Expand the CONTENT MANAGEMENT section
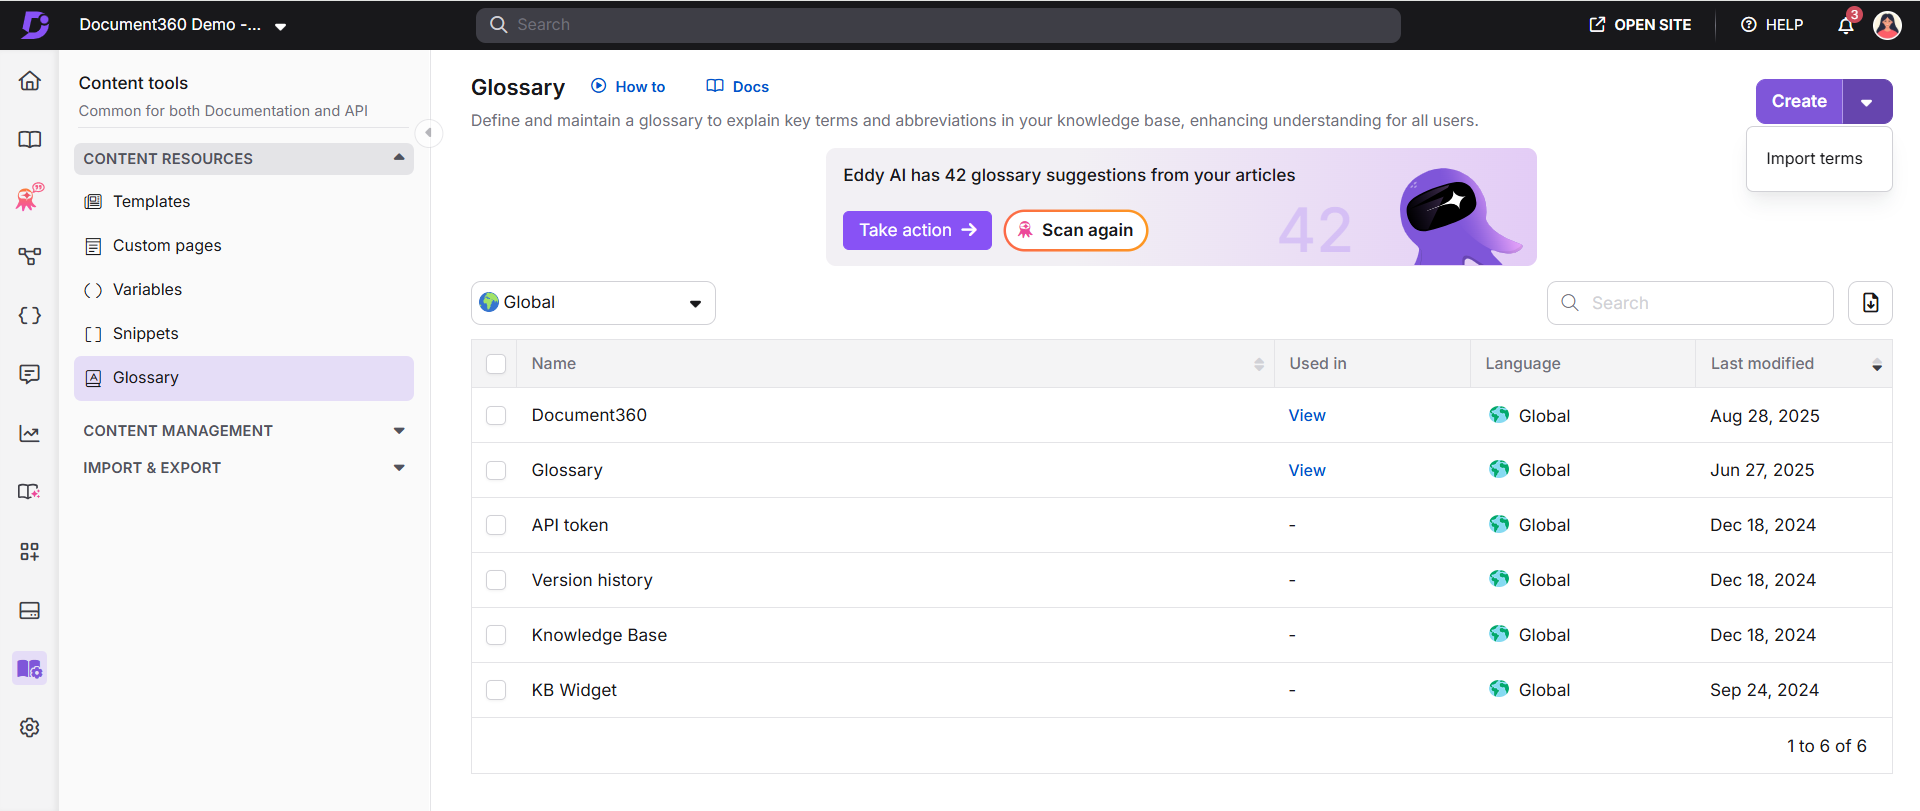 pos(244,431)
